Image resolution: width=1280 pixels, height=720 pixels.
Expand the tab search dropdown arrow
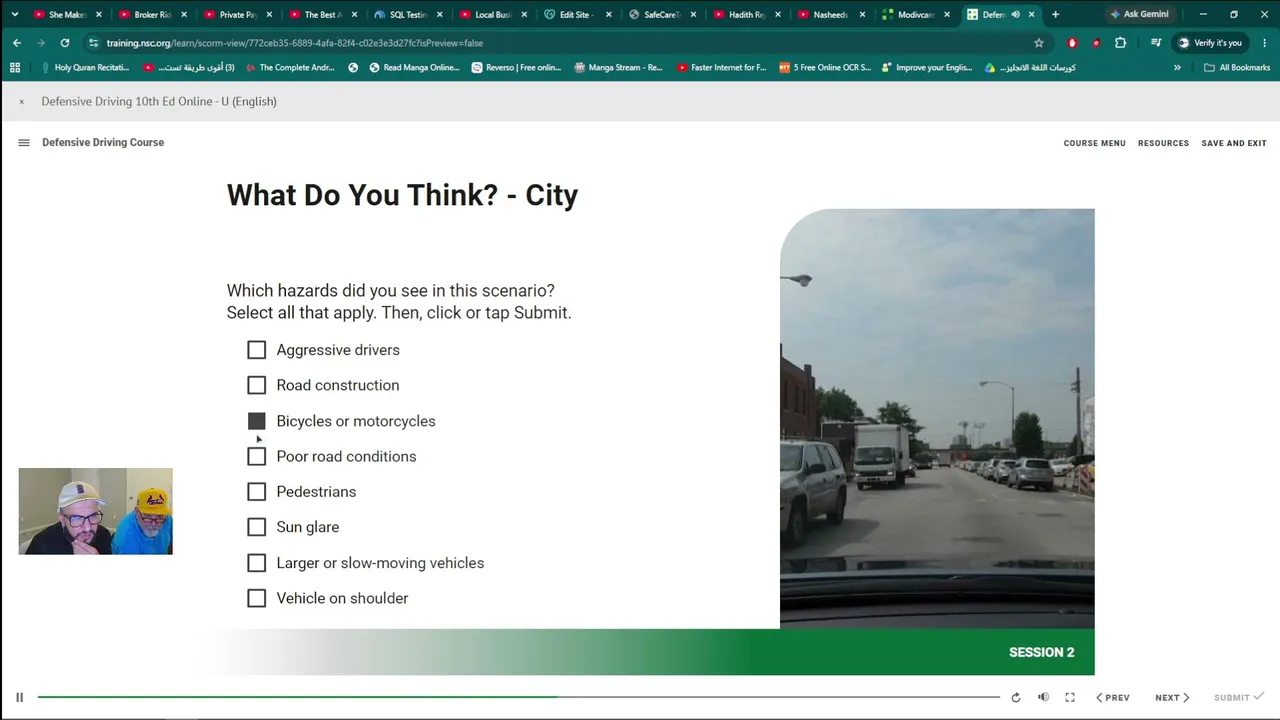coord(14,14)
